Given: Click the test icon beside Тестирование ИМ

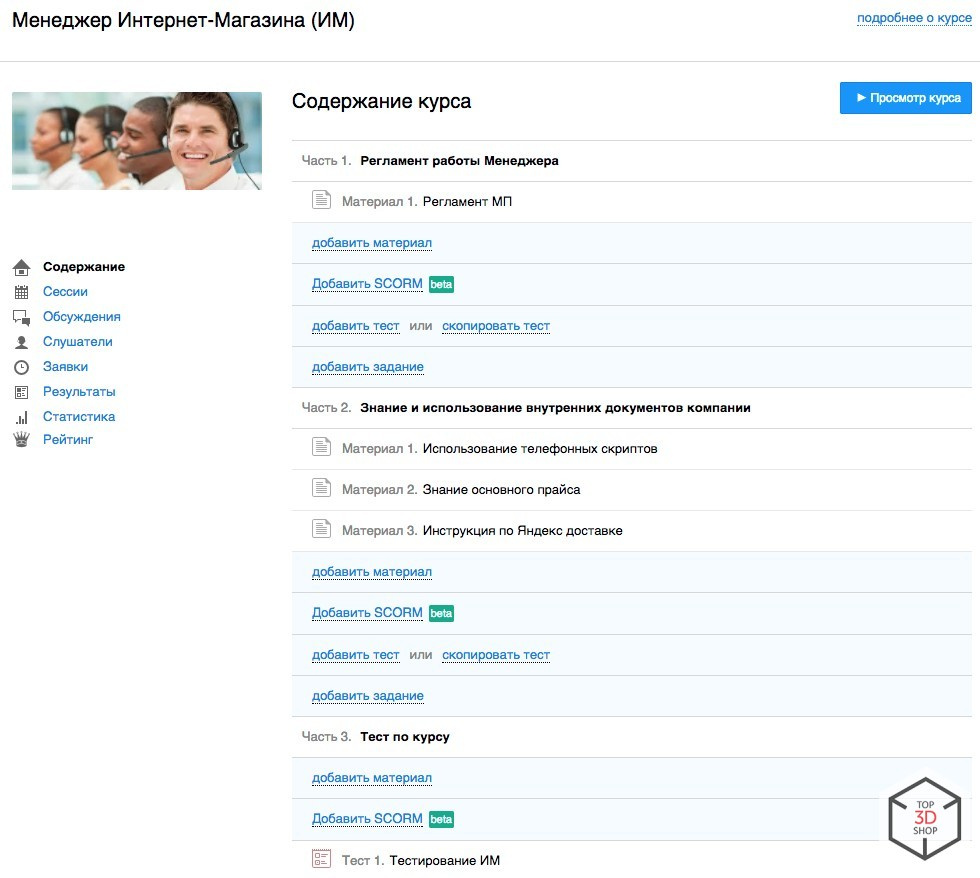Looking at the screenshot, I should (321, 859).
